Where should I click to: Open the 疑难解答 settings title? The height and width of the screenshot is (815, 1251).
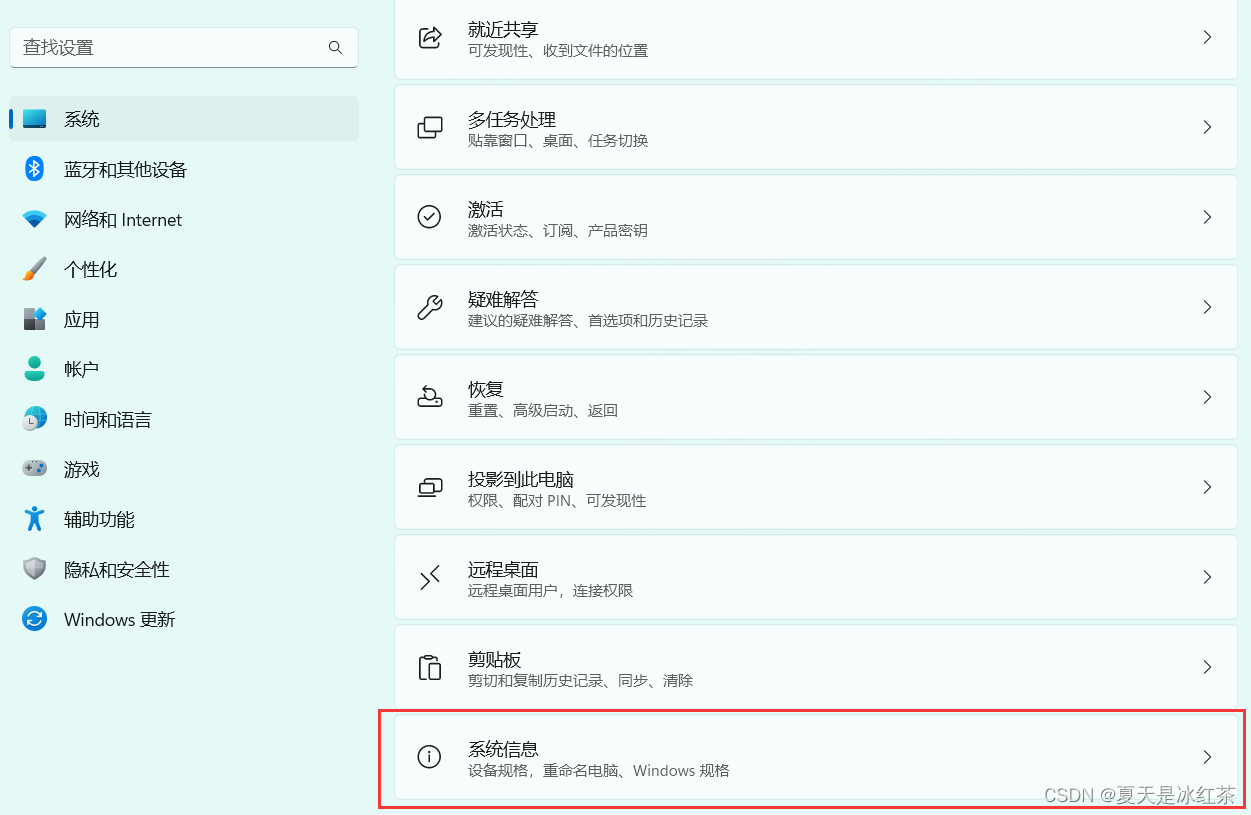point(503,300)
